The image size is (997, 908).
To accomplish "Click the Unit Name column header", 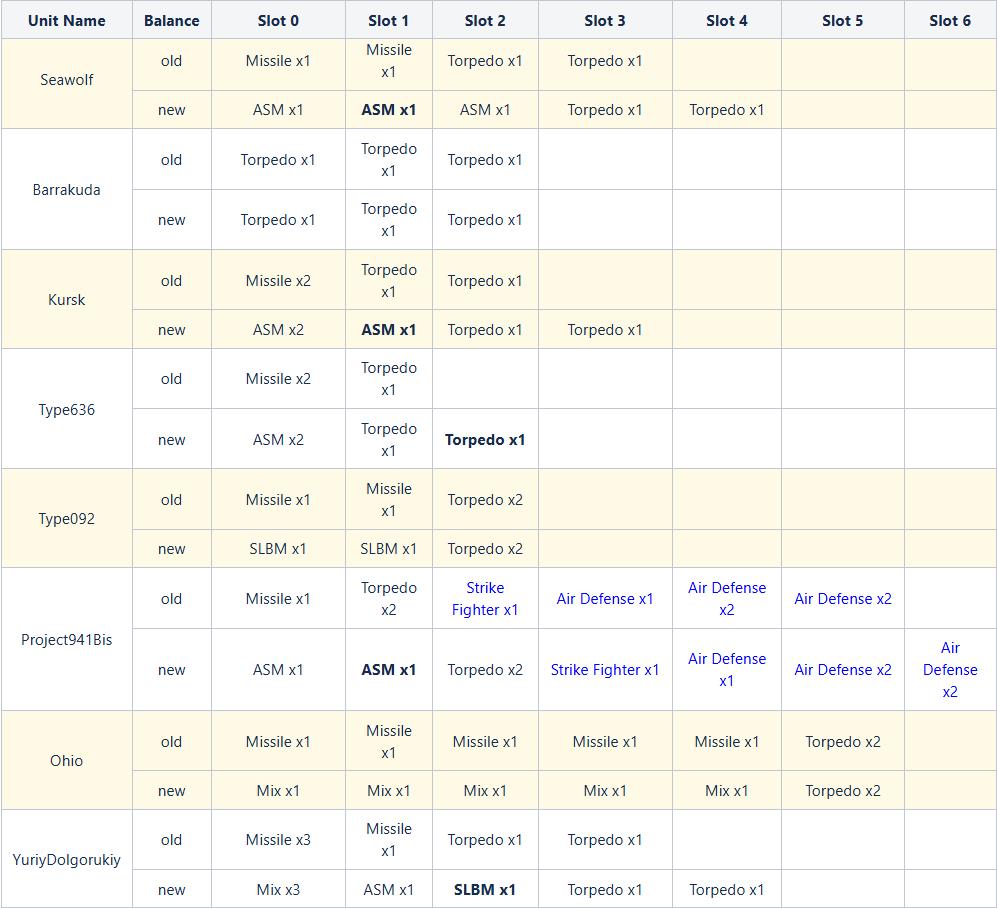I will coord(67,20).
